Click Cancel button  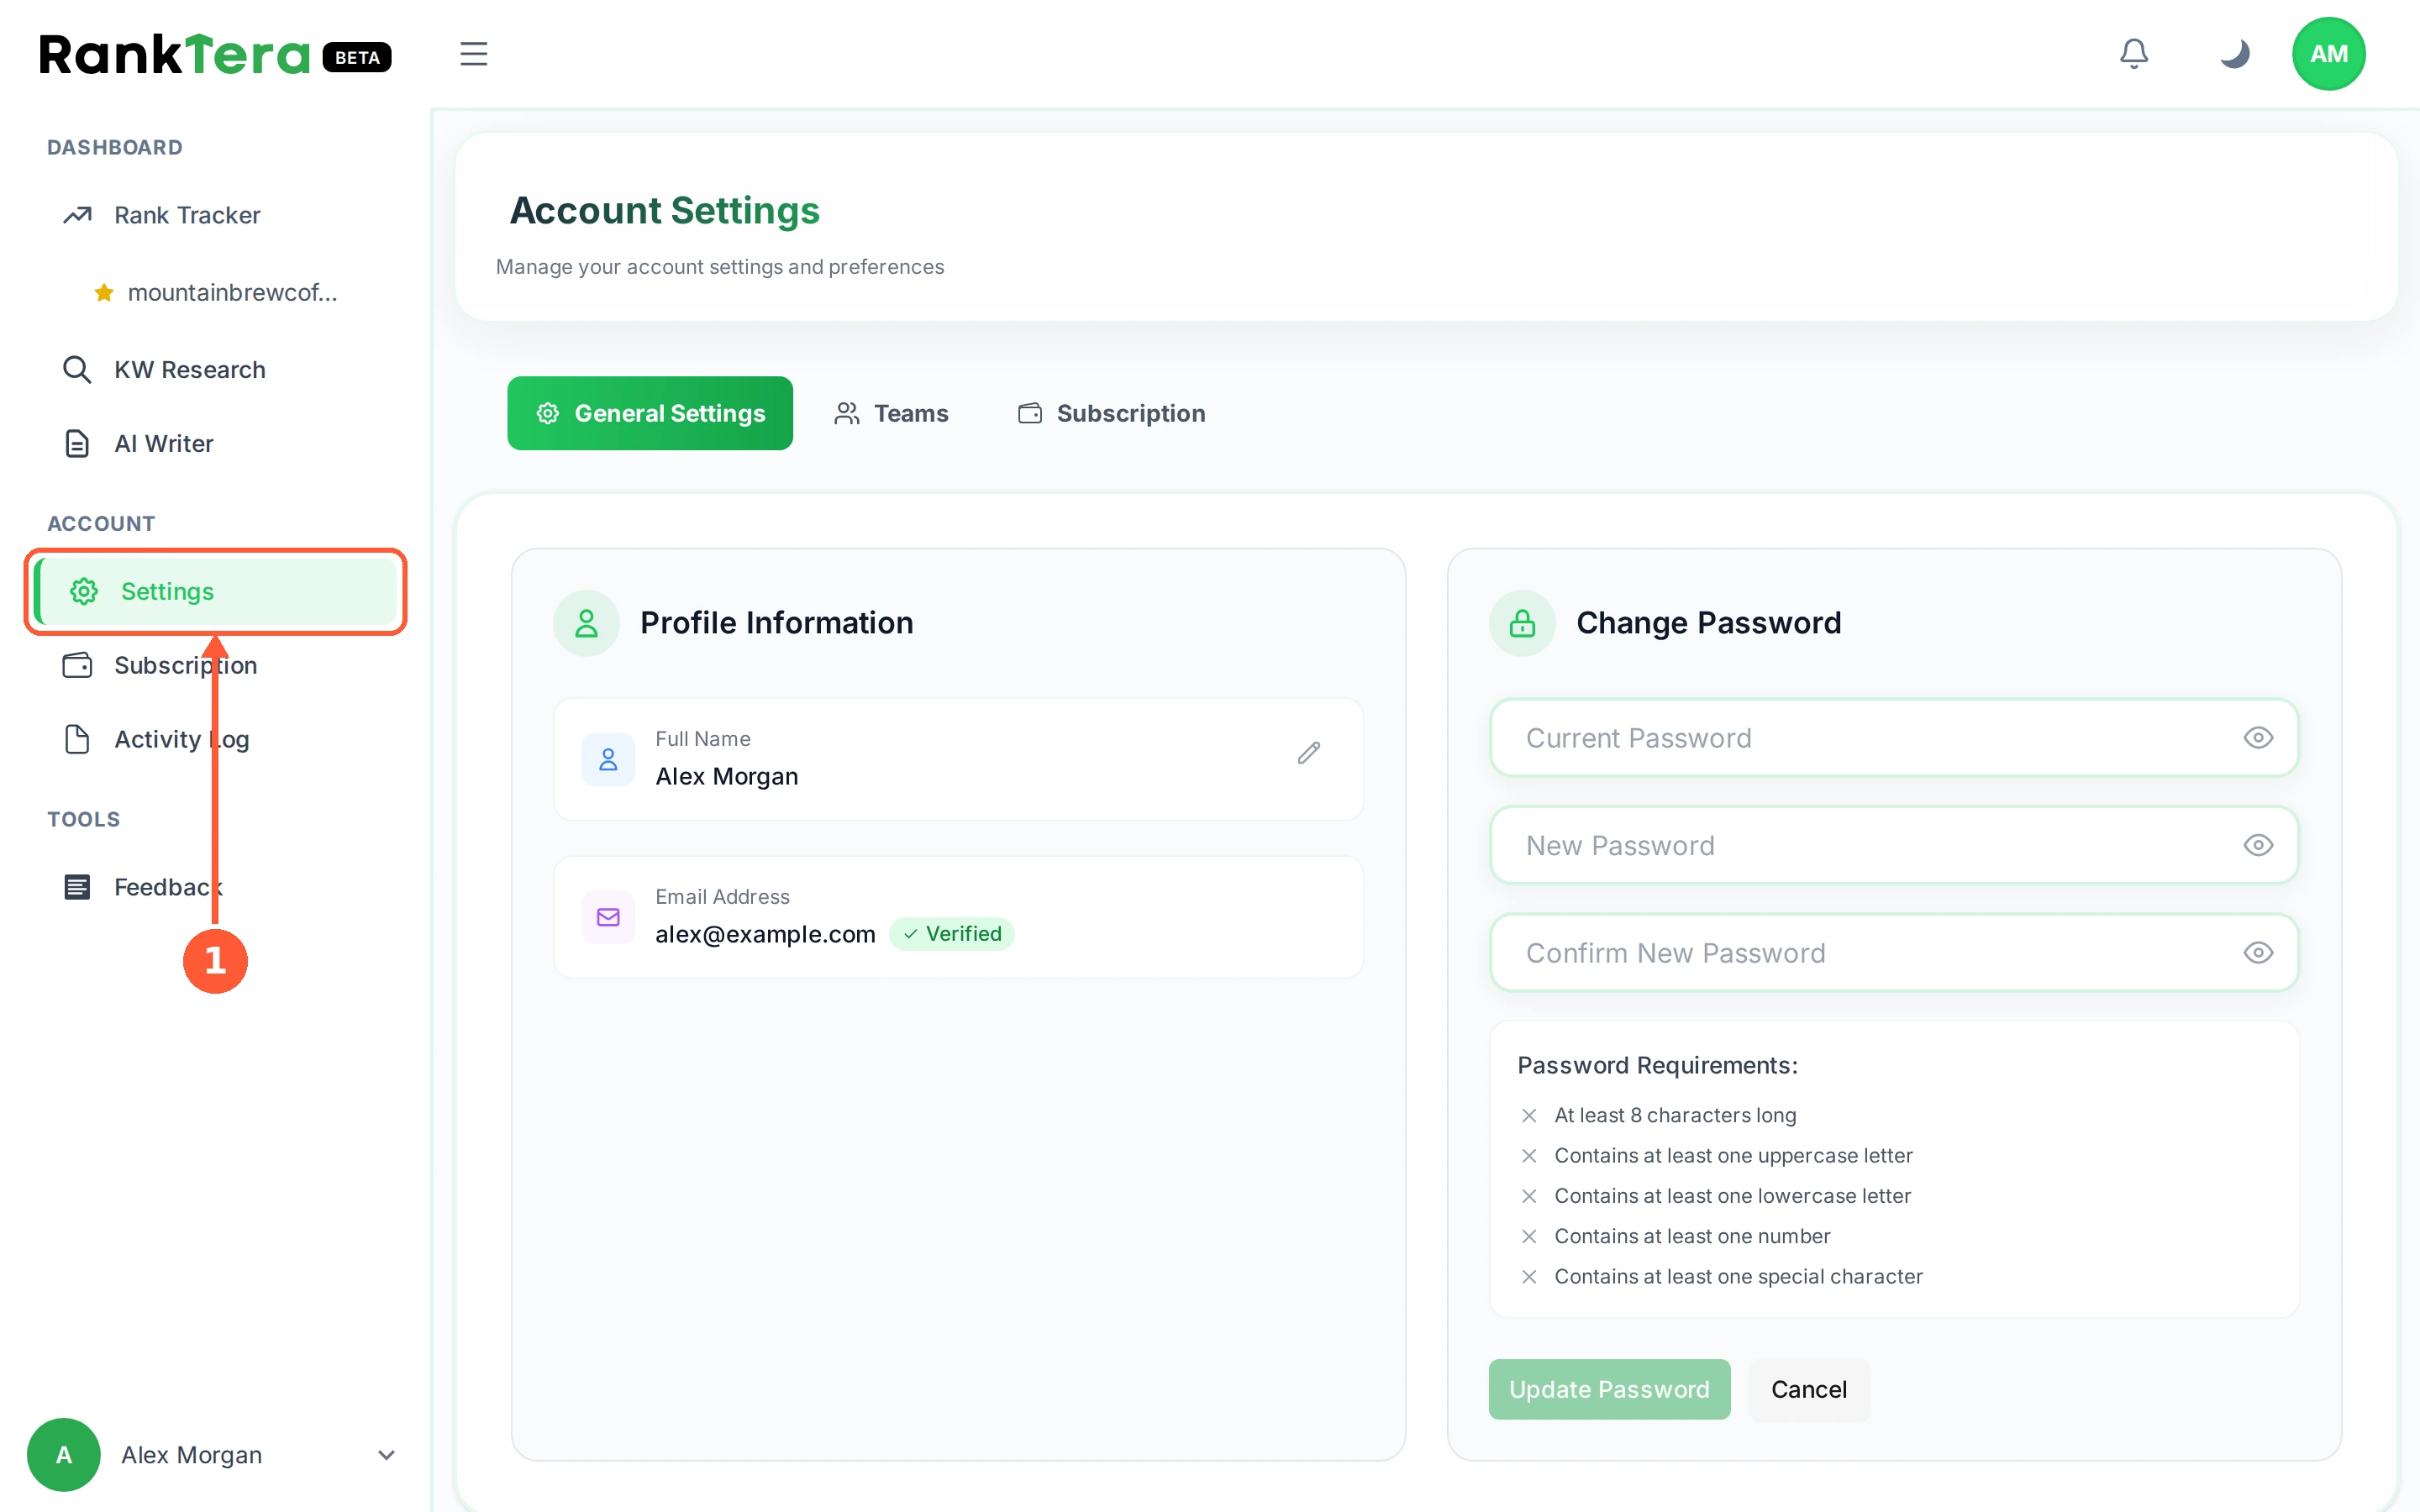[1809, 1389]
